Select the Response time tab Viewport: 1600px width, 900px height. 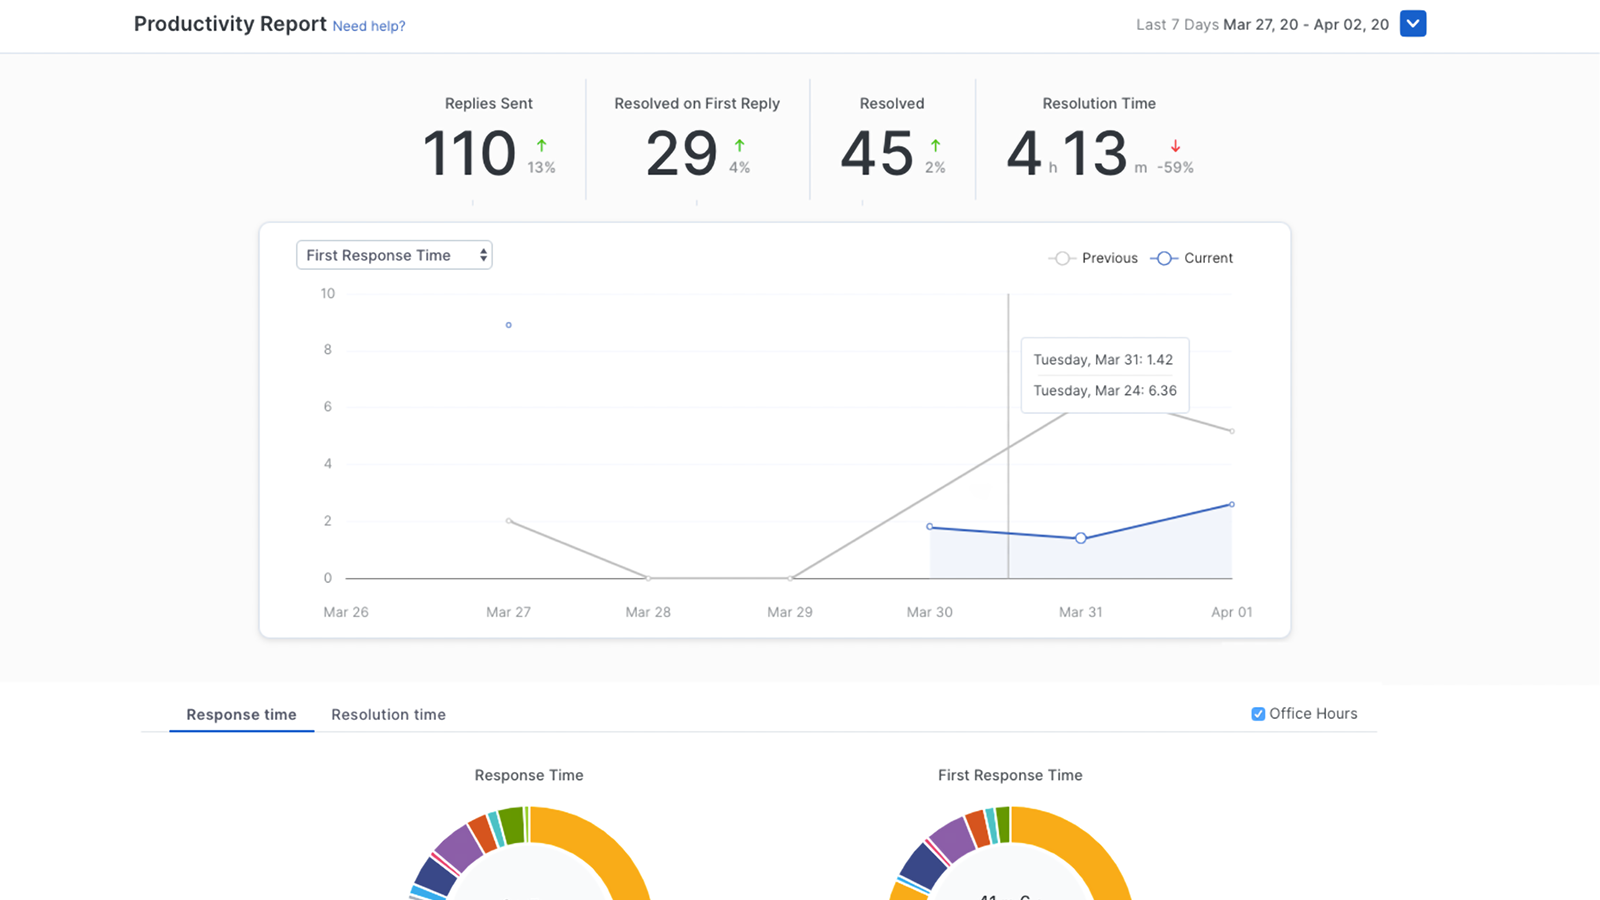241,714
